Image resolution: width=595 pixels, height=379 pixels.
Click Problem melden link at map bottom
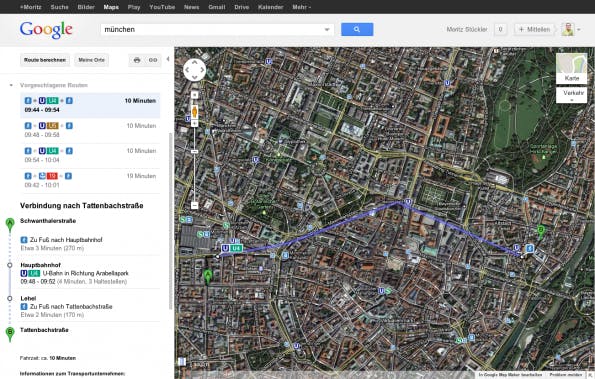click(565, 375)
